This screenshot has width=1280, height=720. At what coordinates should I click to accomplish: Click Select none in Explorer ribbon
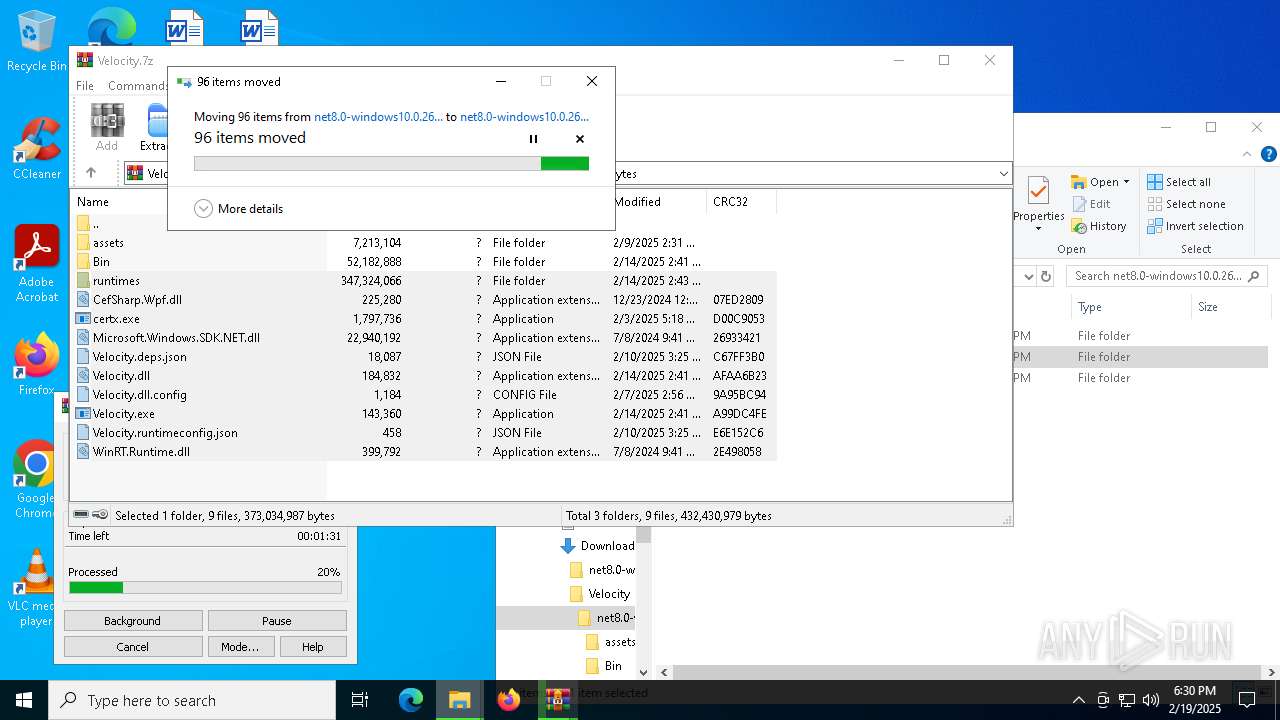tap(1186, 204)
